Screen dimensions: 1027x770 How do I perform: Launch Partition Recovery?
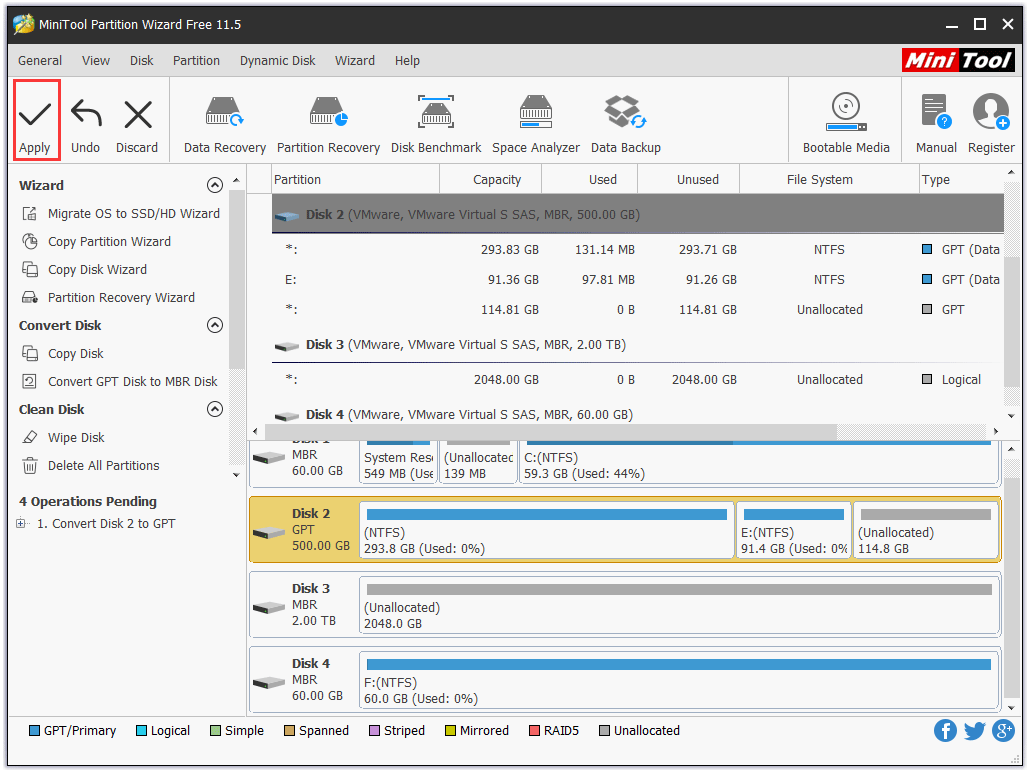328,119
